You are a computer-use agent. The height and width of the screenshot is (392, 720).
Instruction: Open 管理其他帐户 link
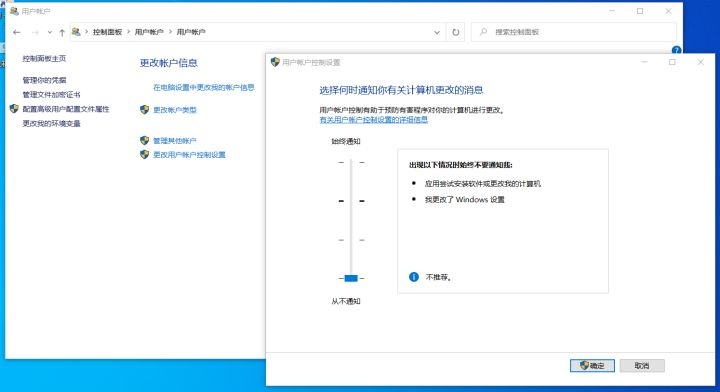(x=174, y=140)
